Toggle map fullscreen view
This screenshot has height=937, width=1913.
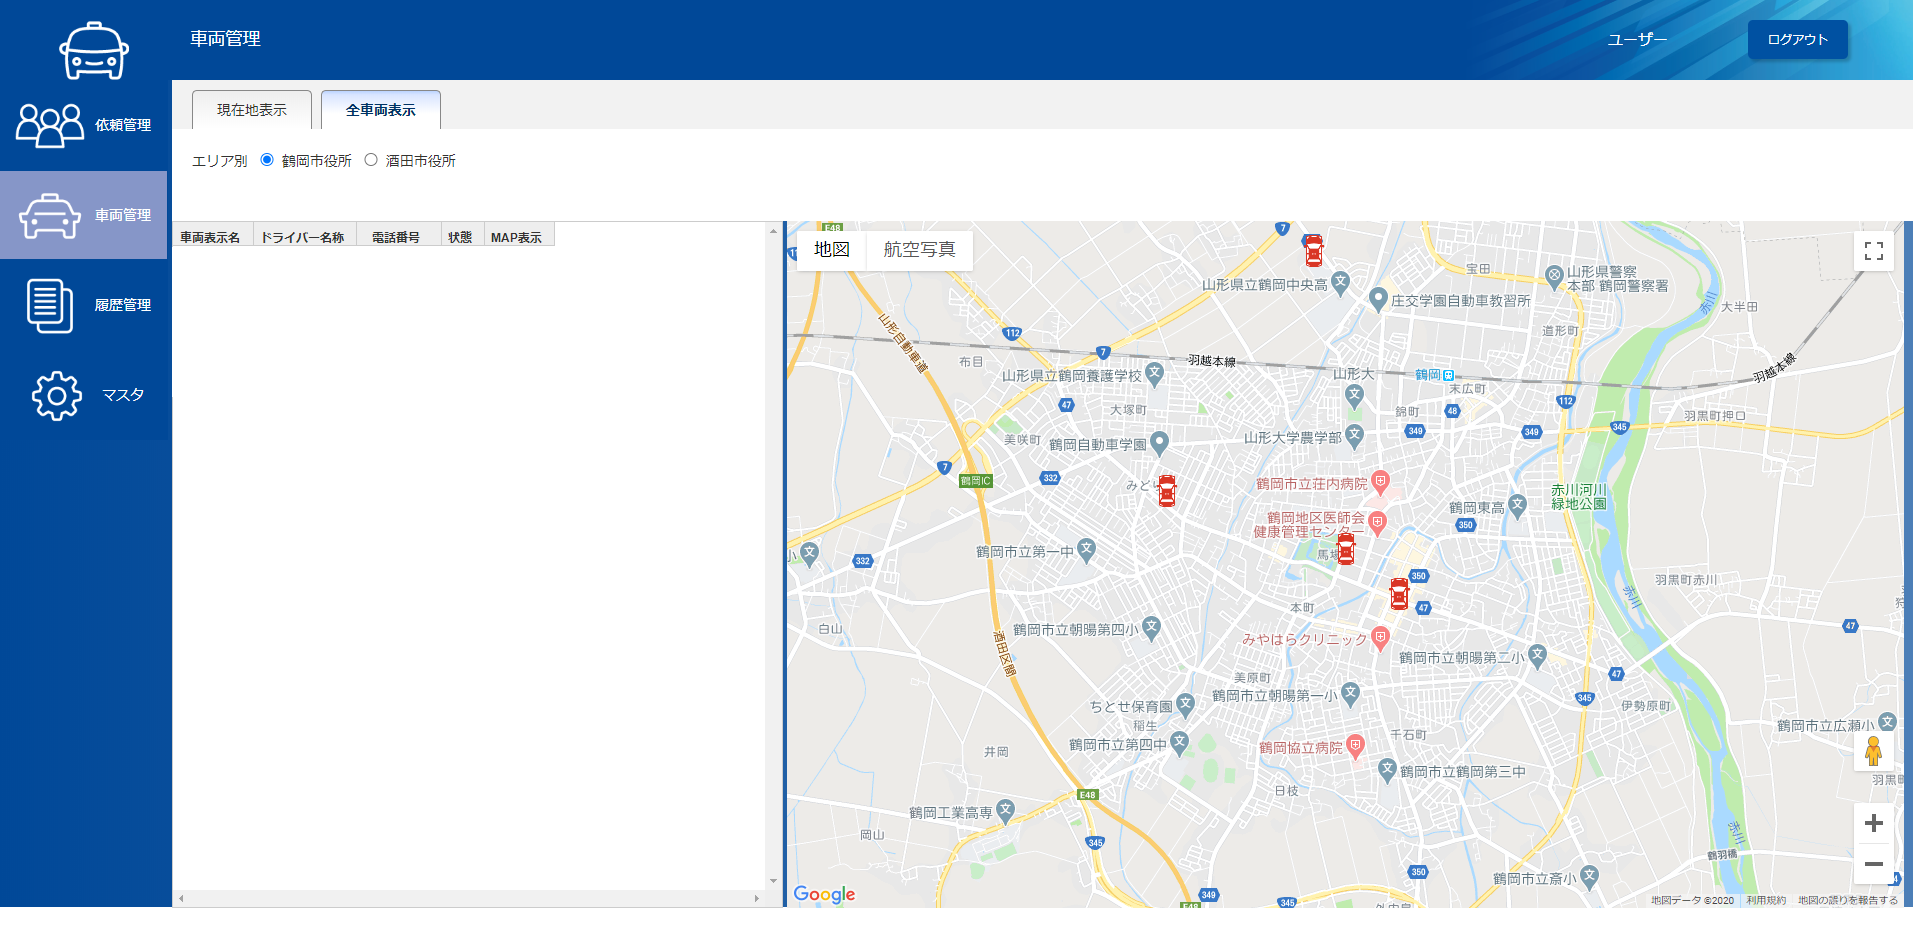click(1874, 250)
